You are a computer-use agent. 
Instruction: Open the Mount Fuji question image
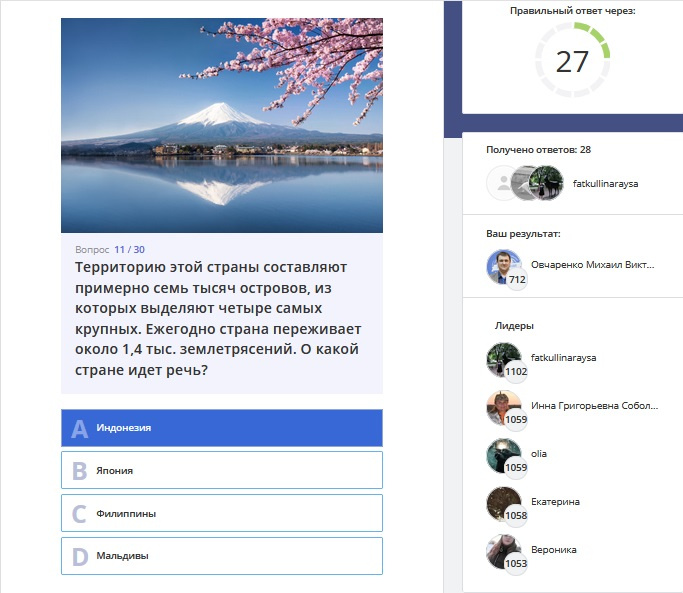(222, 125)
